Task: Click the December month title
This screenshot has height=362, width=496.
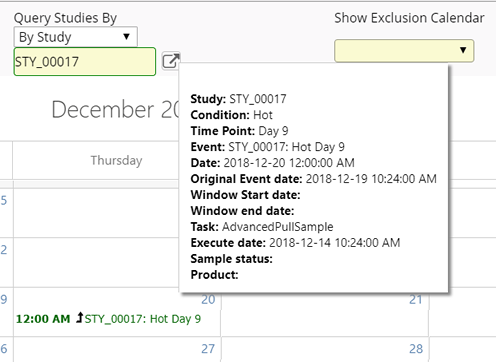Action: point(103,109)
